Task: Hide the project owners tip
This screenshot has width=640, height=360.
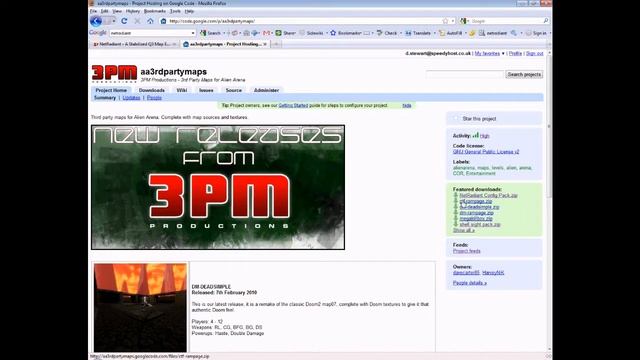Action: click(407, 105)
